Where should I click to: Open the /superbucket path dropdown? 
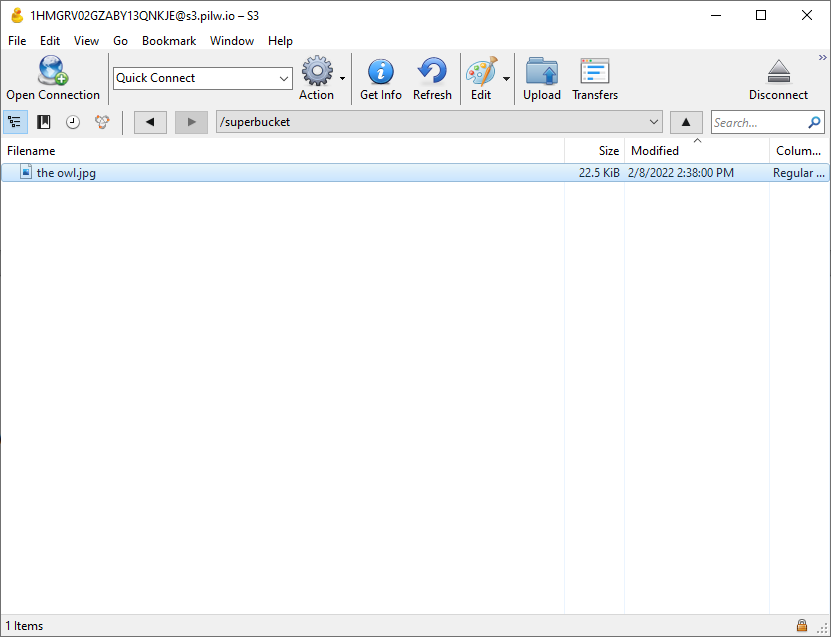(x=439, y=122)
